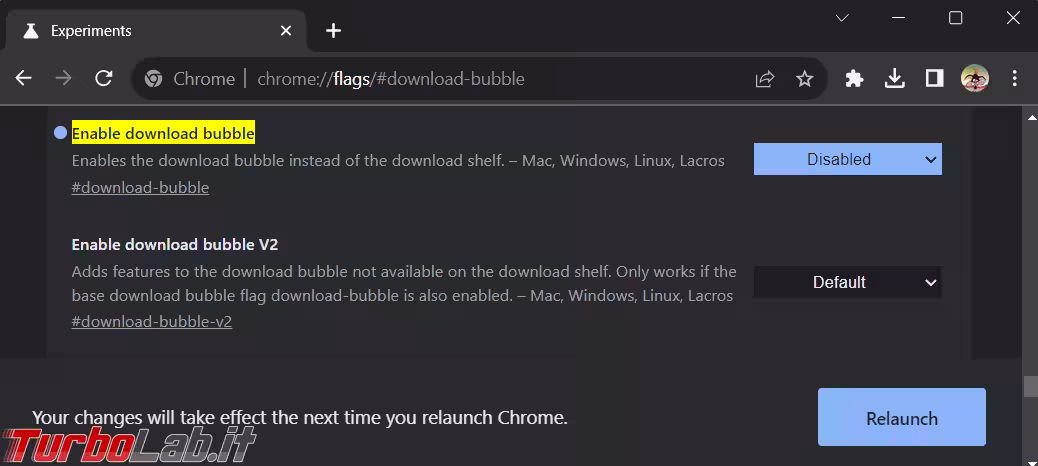The height and width of the screenshot is (466, 1038).
Task: Open Chrome's three-dot menu
Action: [1014, 78]
